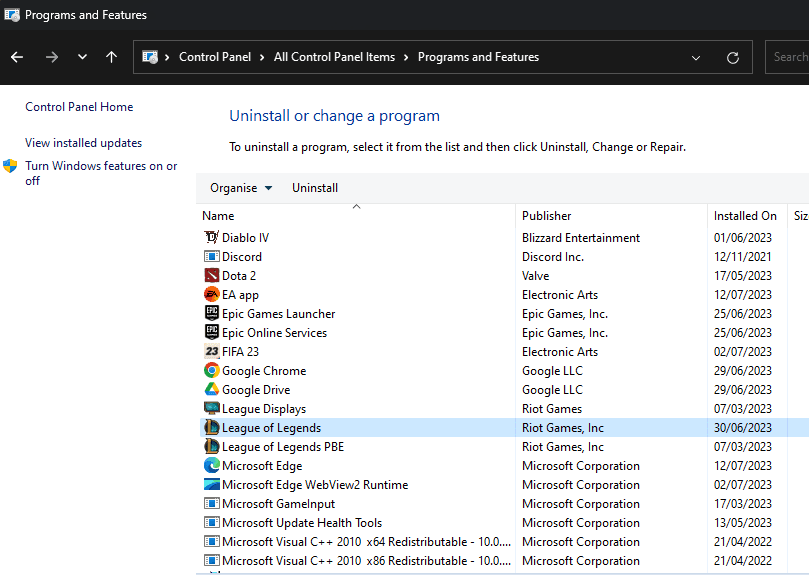Open recent locations dropdown arrow
The width and height of the screenshot is (809, 575).
[82, 57]
